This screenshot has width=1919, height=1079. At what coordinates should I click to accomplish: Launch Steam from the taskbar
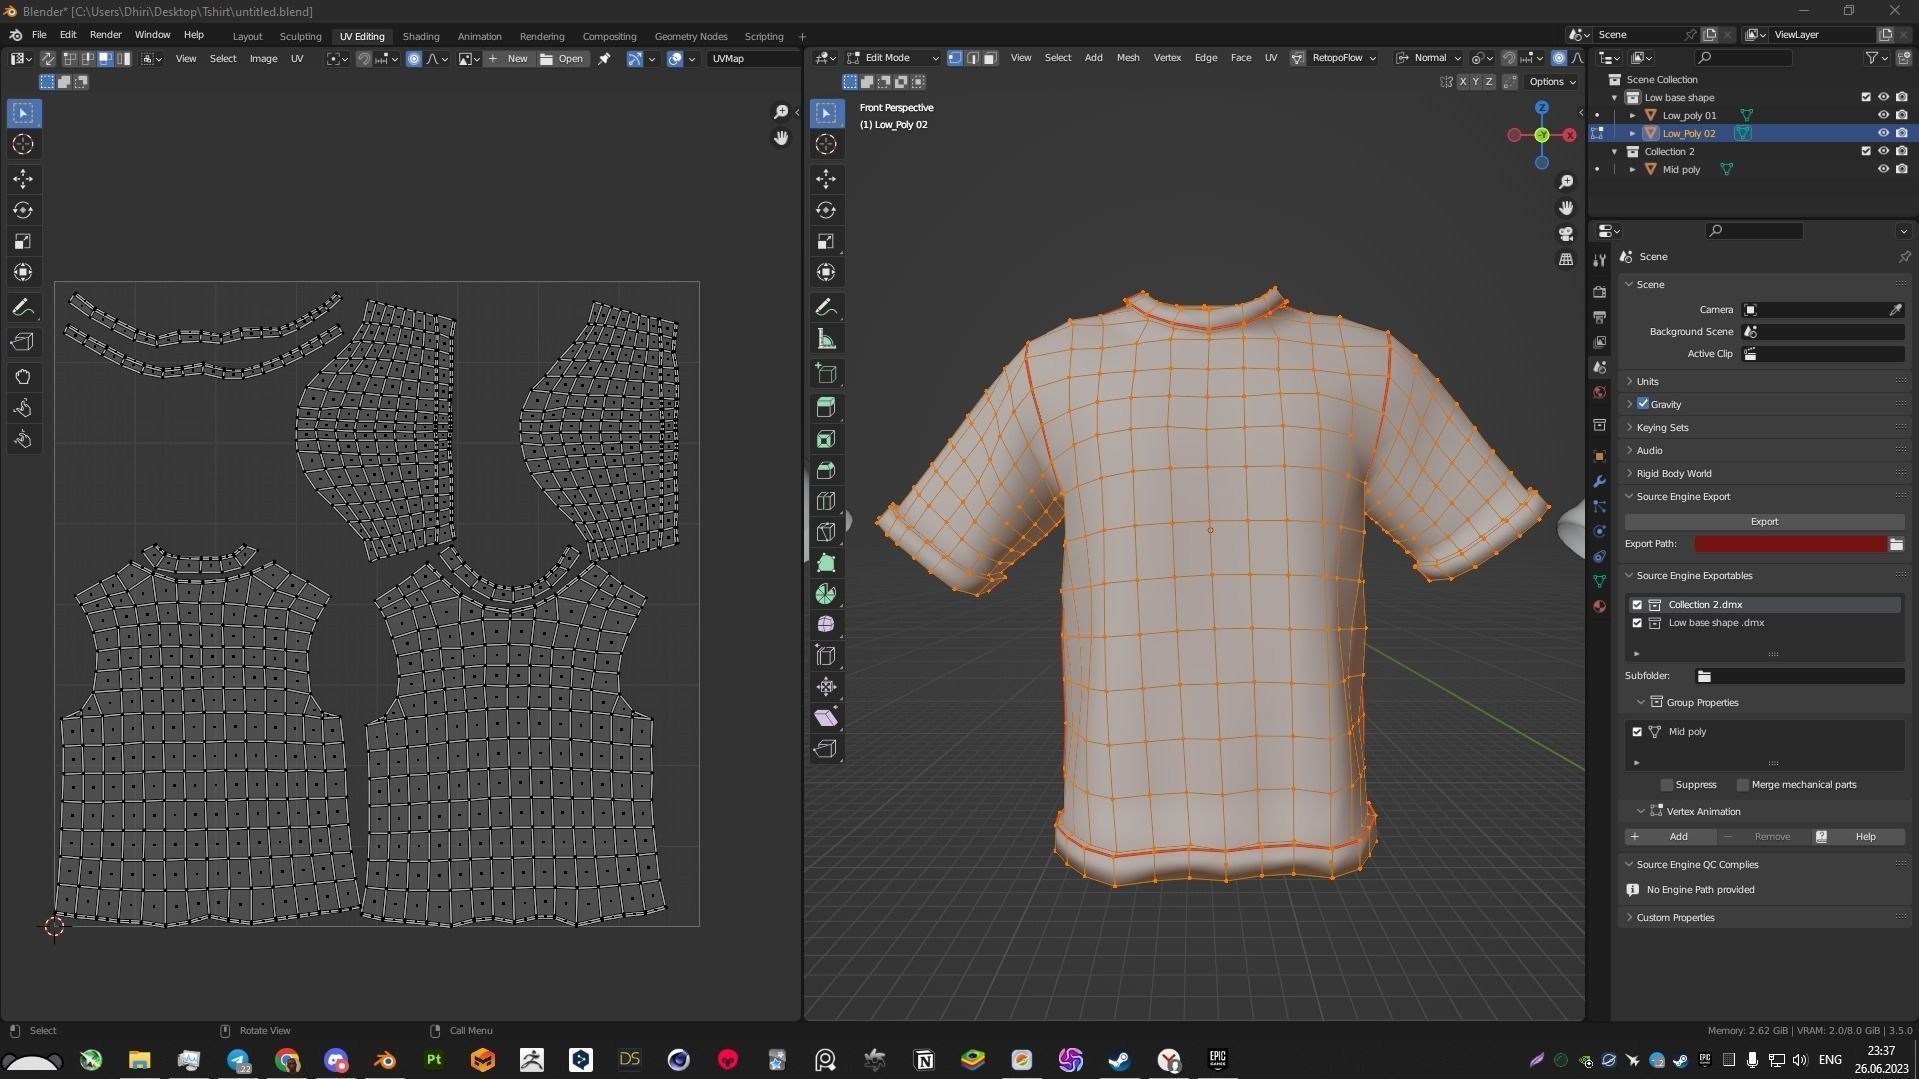1118,1060
